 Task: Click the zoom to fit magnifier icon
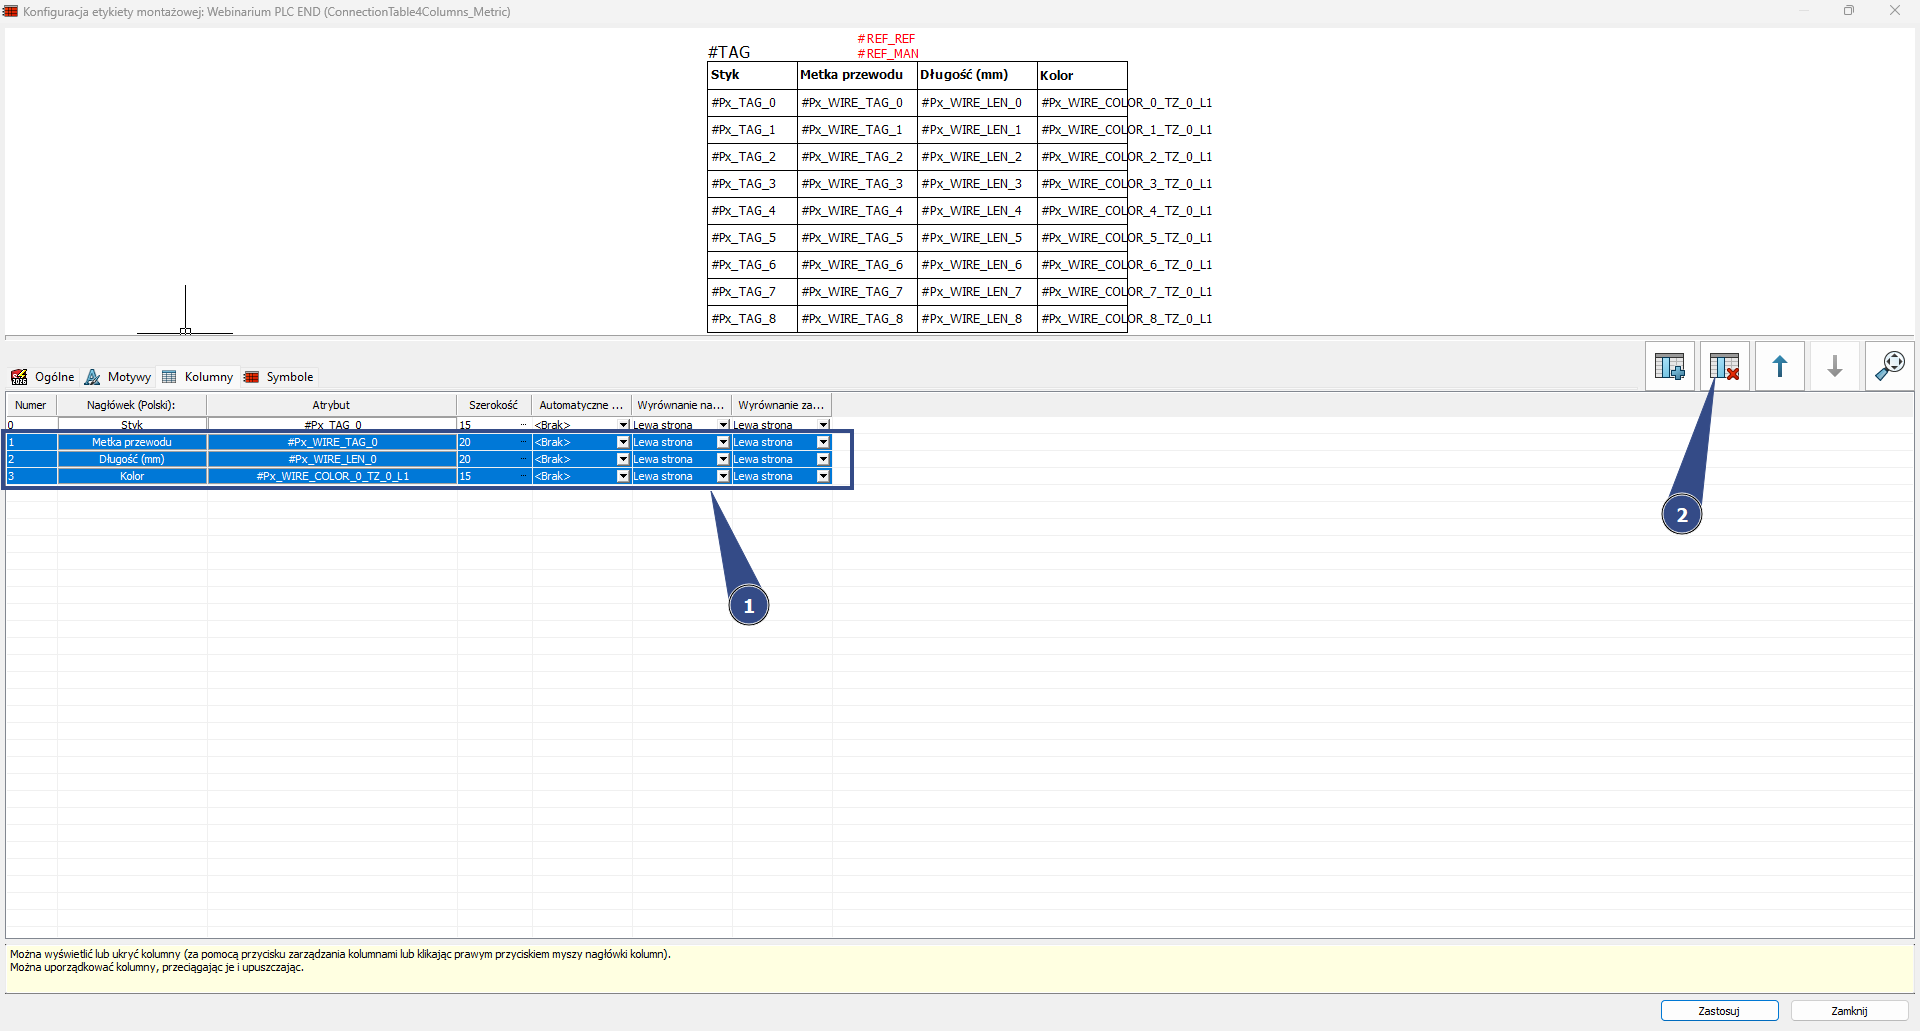click(x=1889, y=367)
